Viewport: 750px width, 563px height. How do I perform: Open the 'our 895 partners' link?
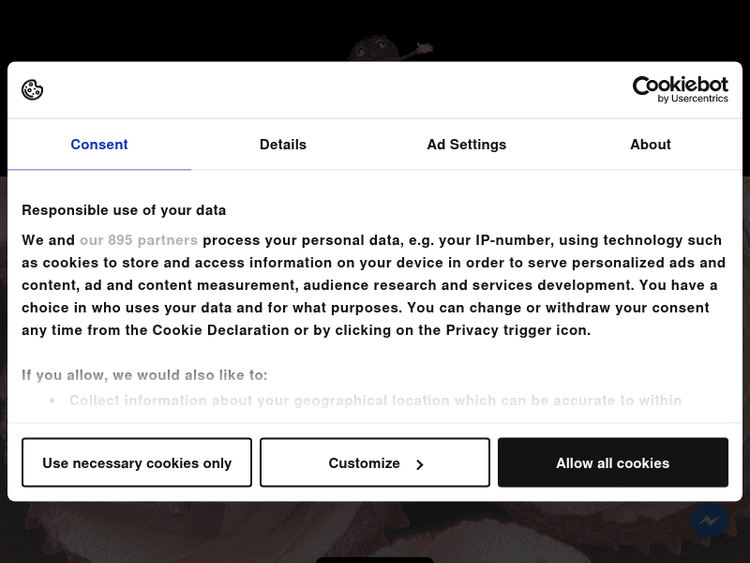coord(139,240)
